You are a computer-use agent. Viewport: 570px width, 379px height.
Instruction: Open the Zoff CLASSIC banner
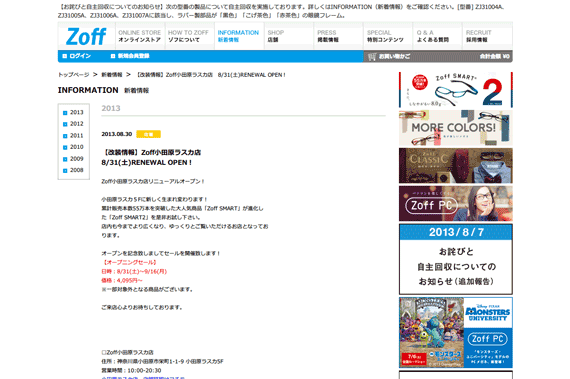pos(455,166)
